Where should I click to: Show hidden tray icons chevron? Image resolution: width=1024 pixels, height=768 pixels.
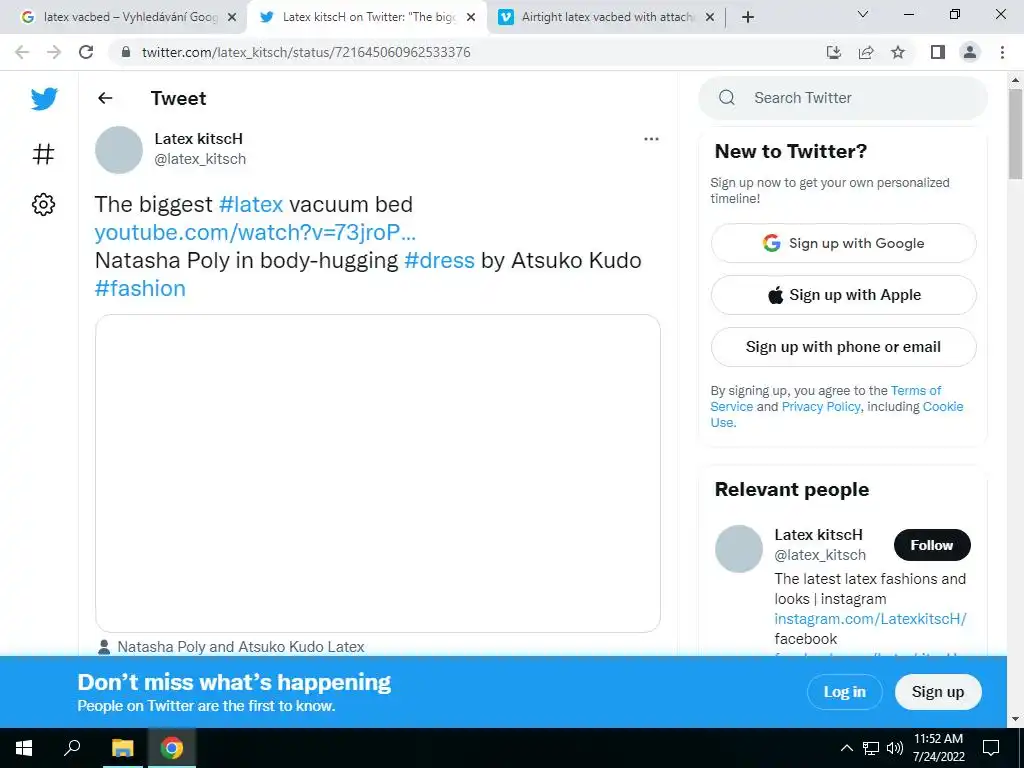click(x=846, y=748)
